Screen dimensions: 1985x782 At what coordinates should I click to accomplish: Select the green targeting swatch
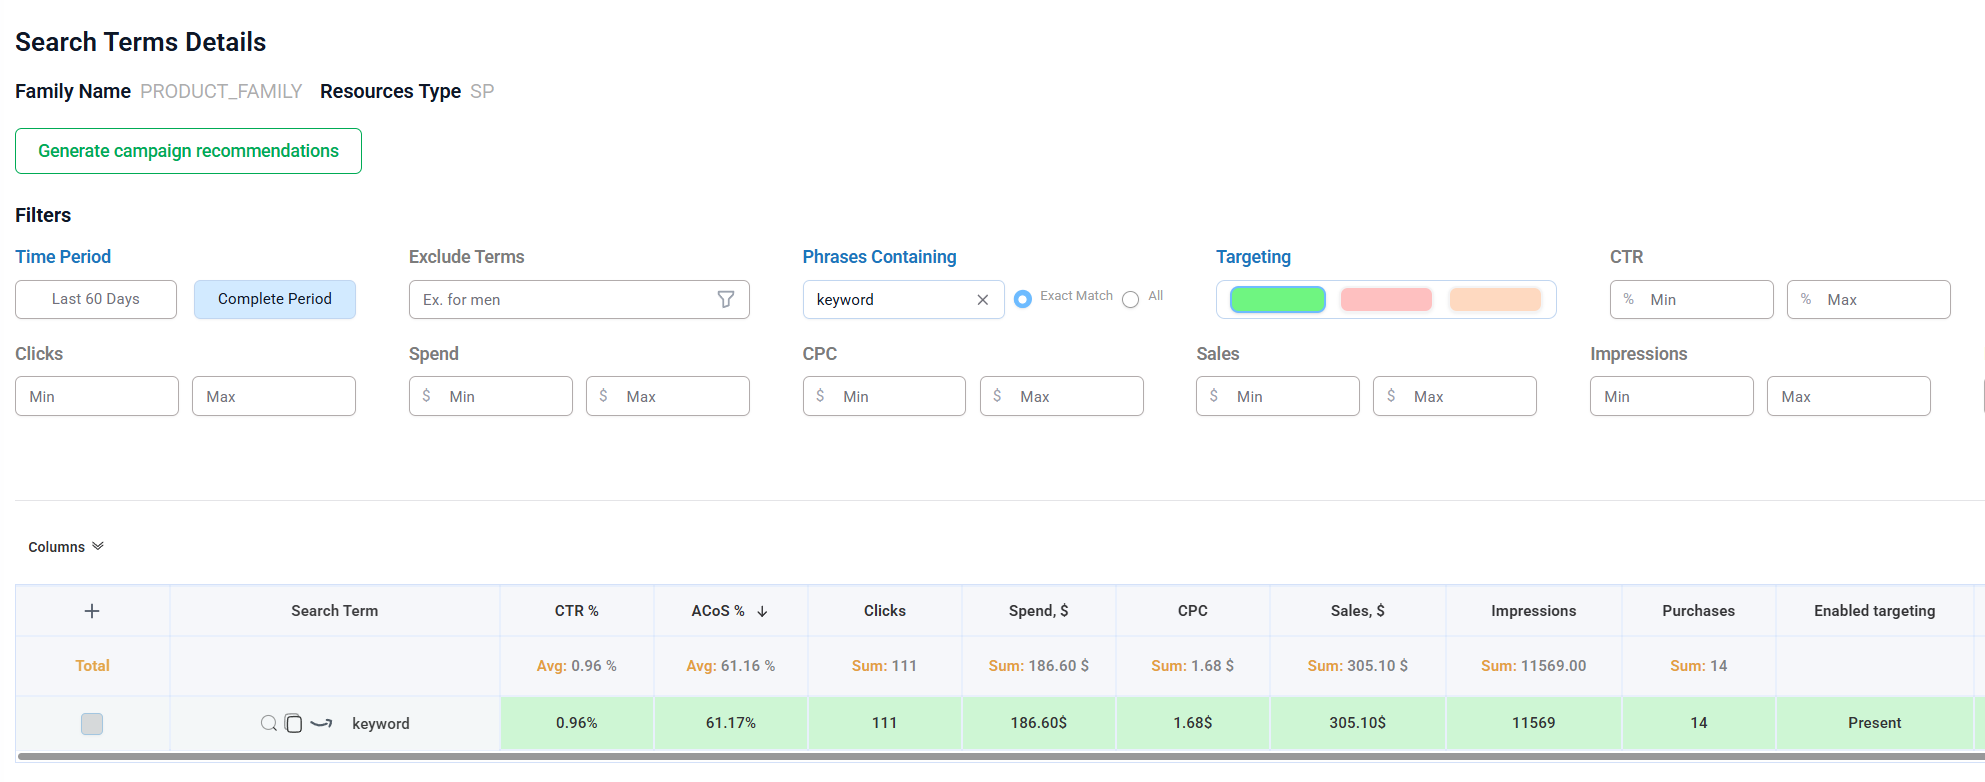point(1277,299)
